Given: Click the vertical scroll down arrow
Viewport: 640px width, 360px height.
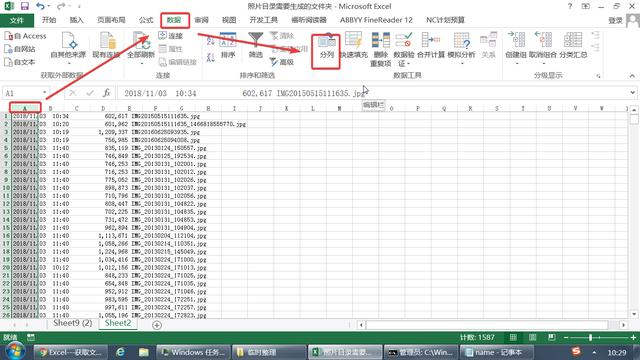Looking at the screenshot, I should (634, 314).
